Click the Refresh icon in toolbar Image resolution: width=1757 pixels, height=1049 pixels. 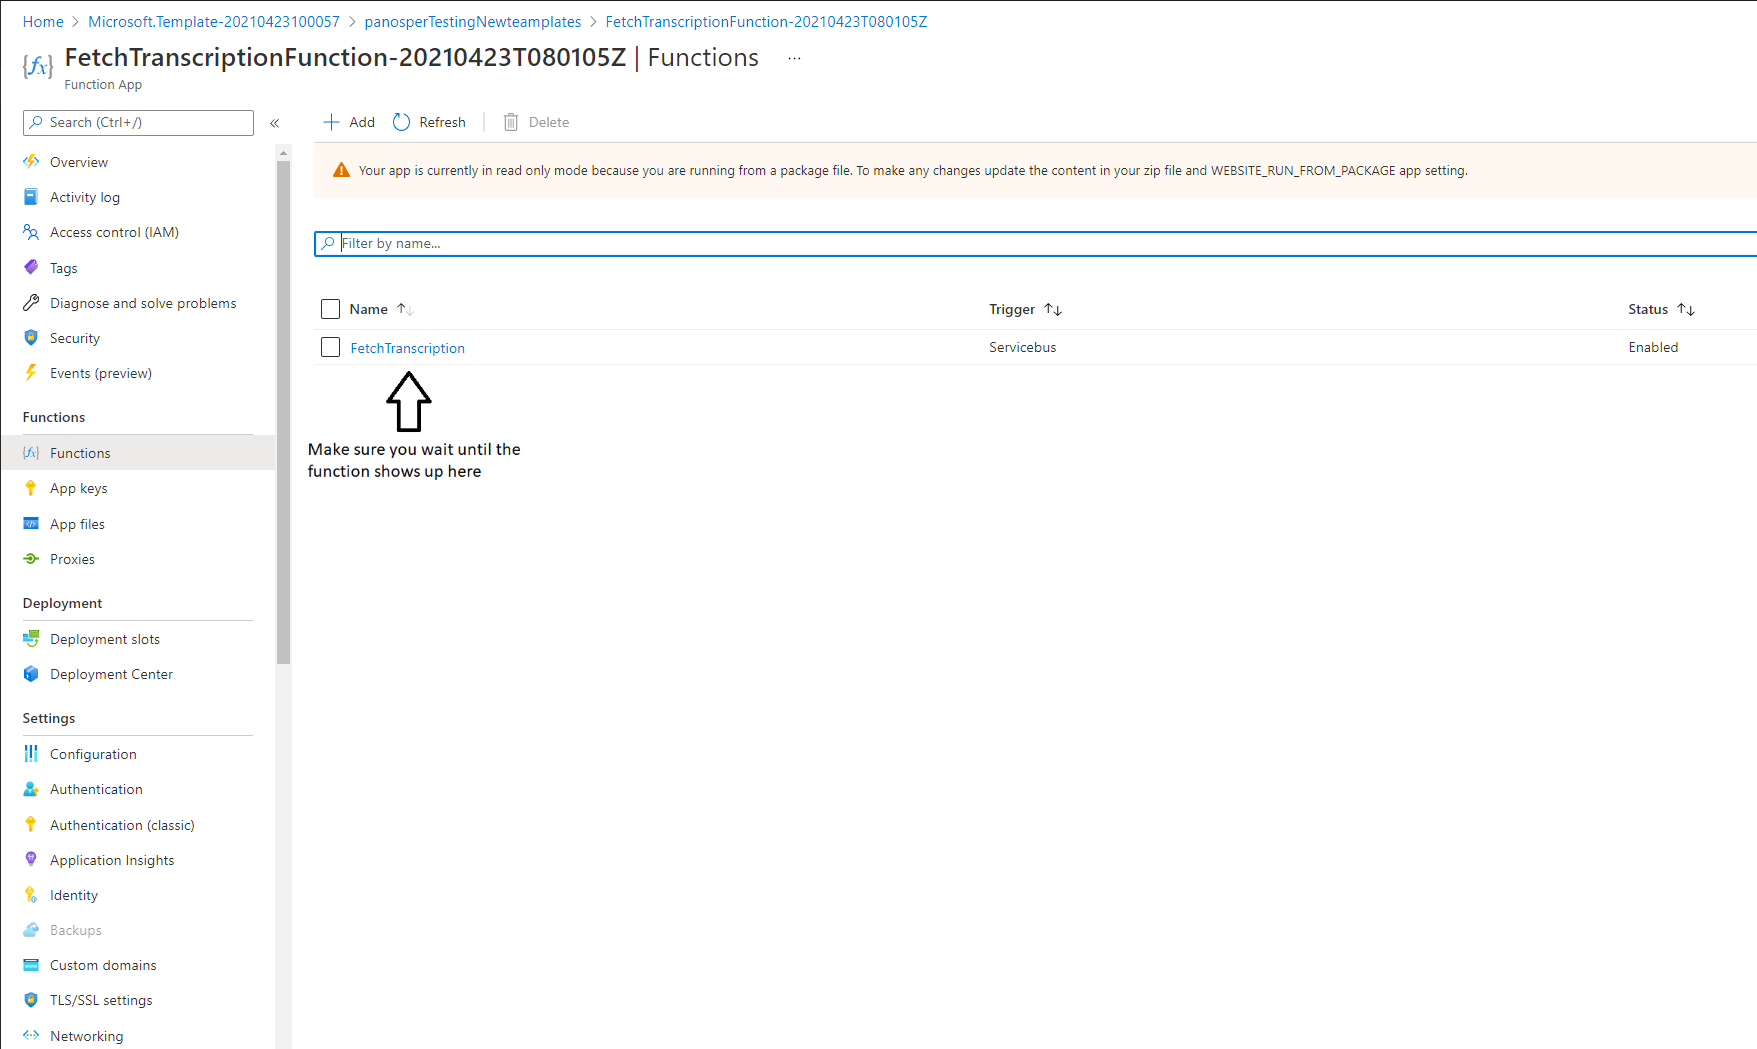click(x=402, y=122)
